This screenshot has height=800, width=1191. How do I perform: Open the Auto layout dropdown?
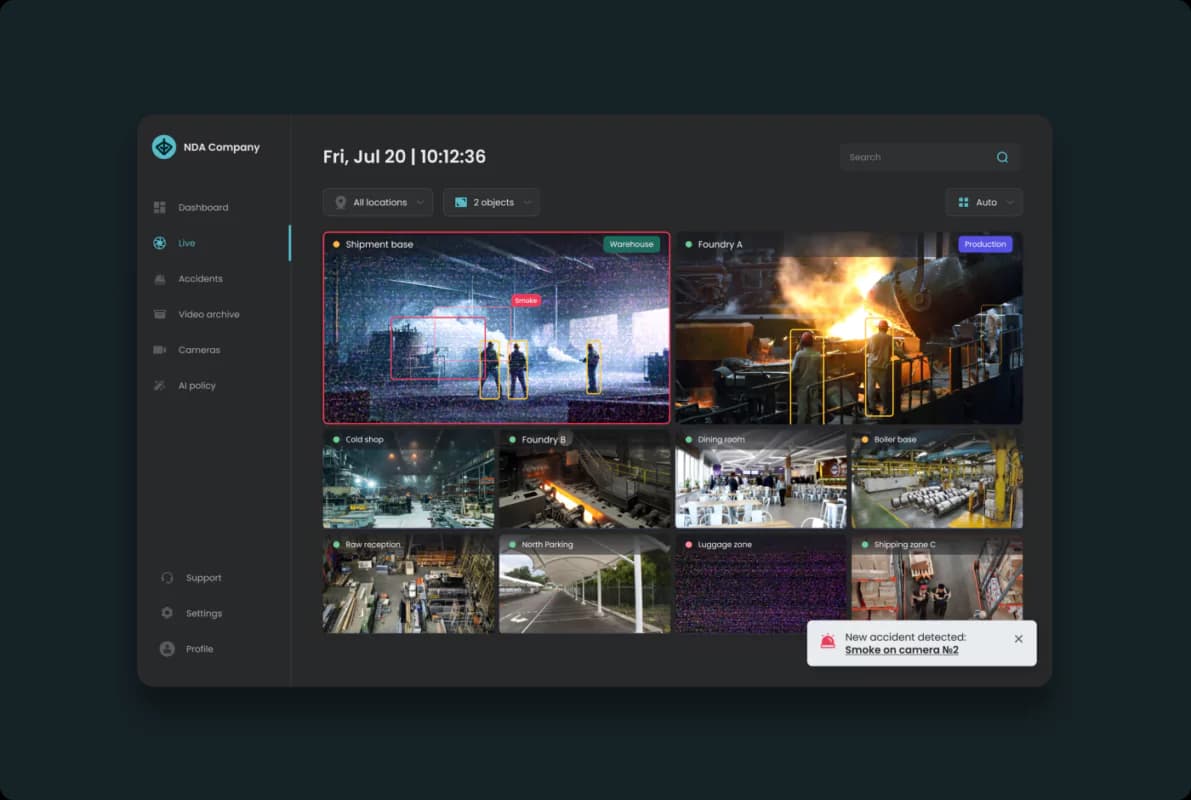984,202
